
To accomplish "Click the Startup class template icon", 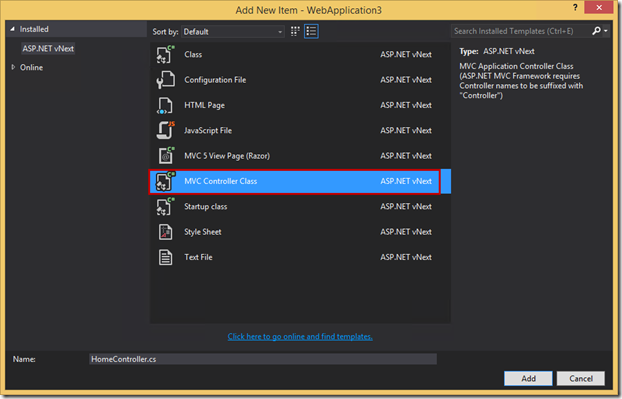I will (165, 207).
